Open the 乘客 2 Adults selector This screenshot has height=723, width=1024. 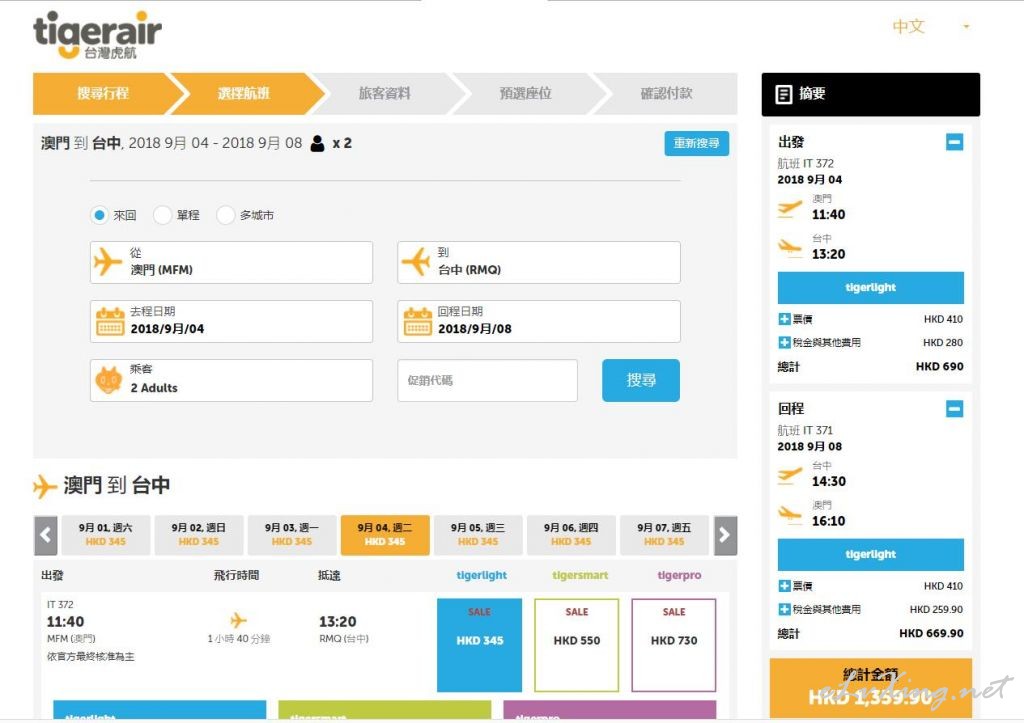click(x=231, y=380)
